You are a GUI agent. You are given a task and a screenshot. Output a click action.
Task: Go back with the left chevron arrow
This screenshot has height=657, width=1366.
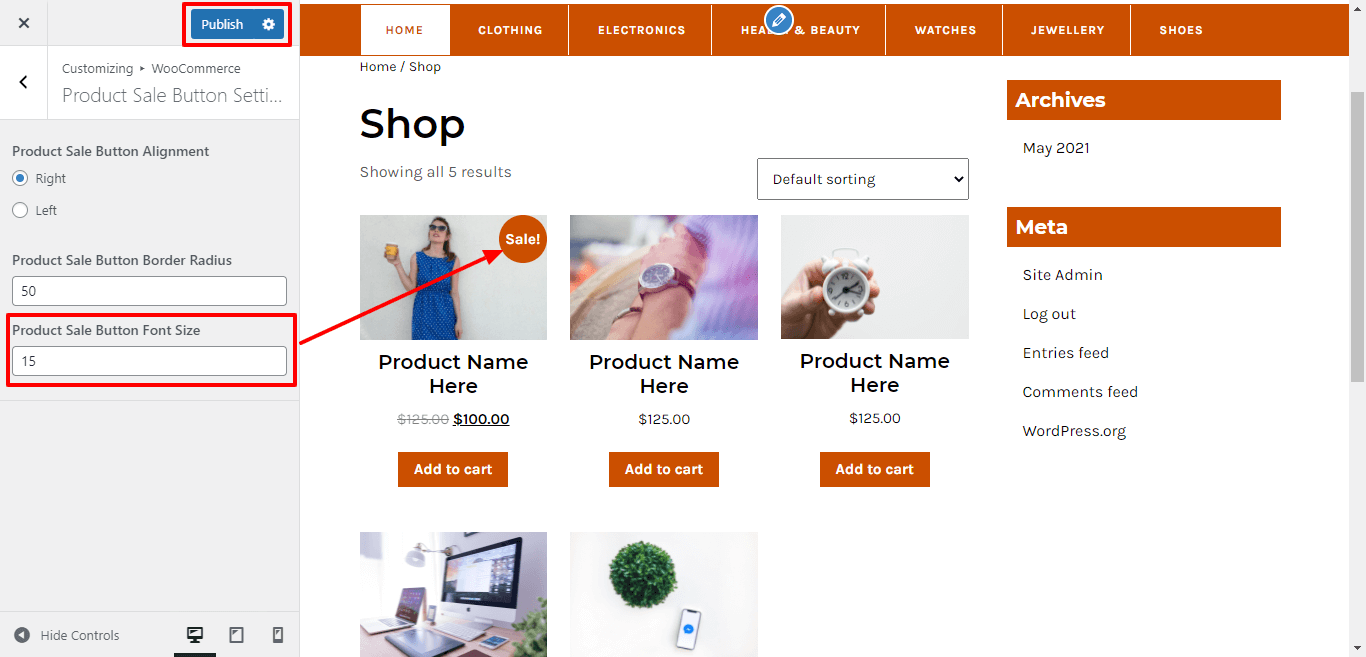[24, 82]
